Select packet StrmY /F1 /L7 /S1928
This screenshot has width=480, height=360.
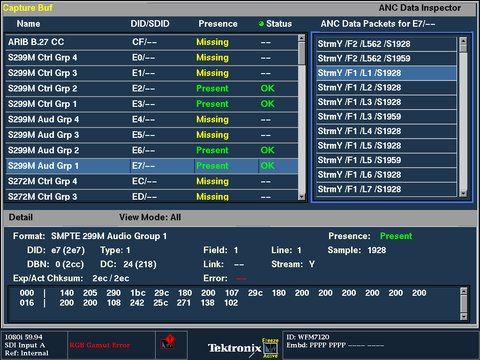click(386, 189)
